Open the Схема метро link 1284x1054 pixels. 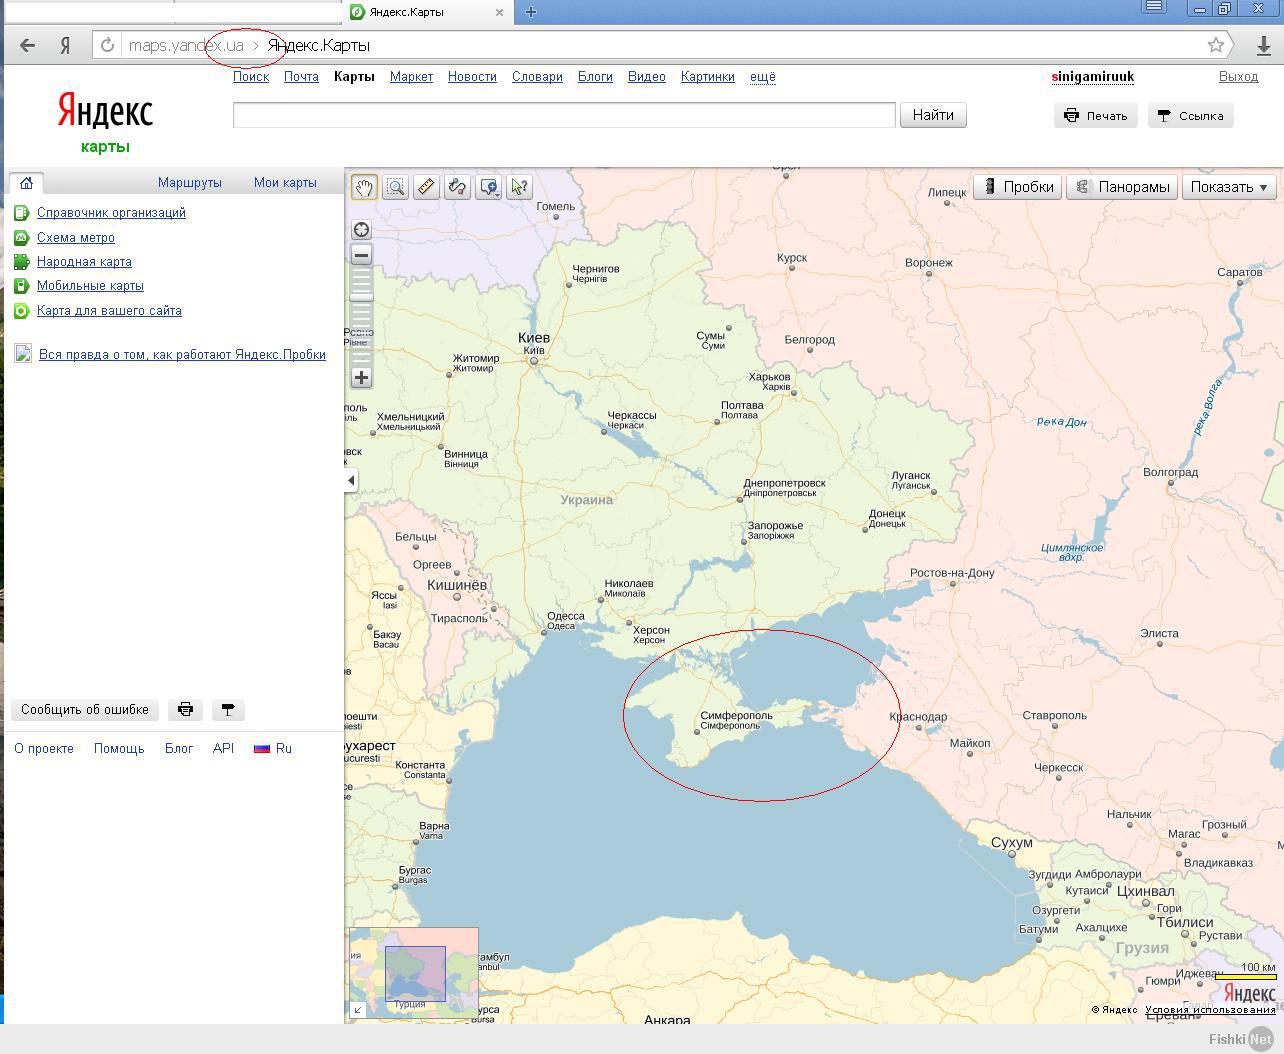pyautogui.click(x=76, y=238)
